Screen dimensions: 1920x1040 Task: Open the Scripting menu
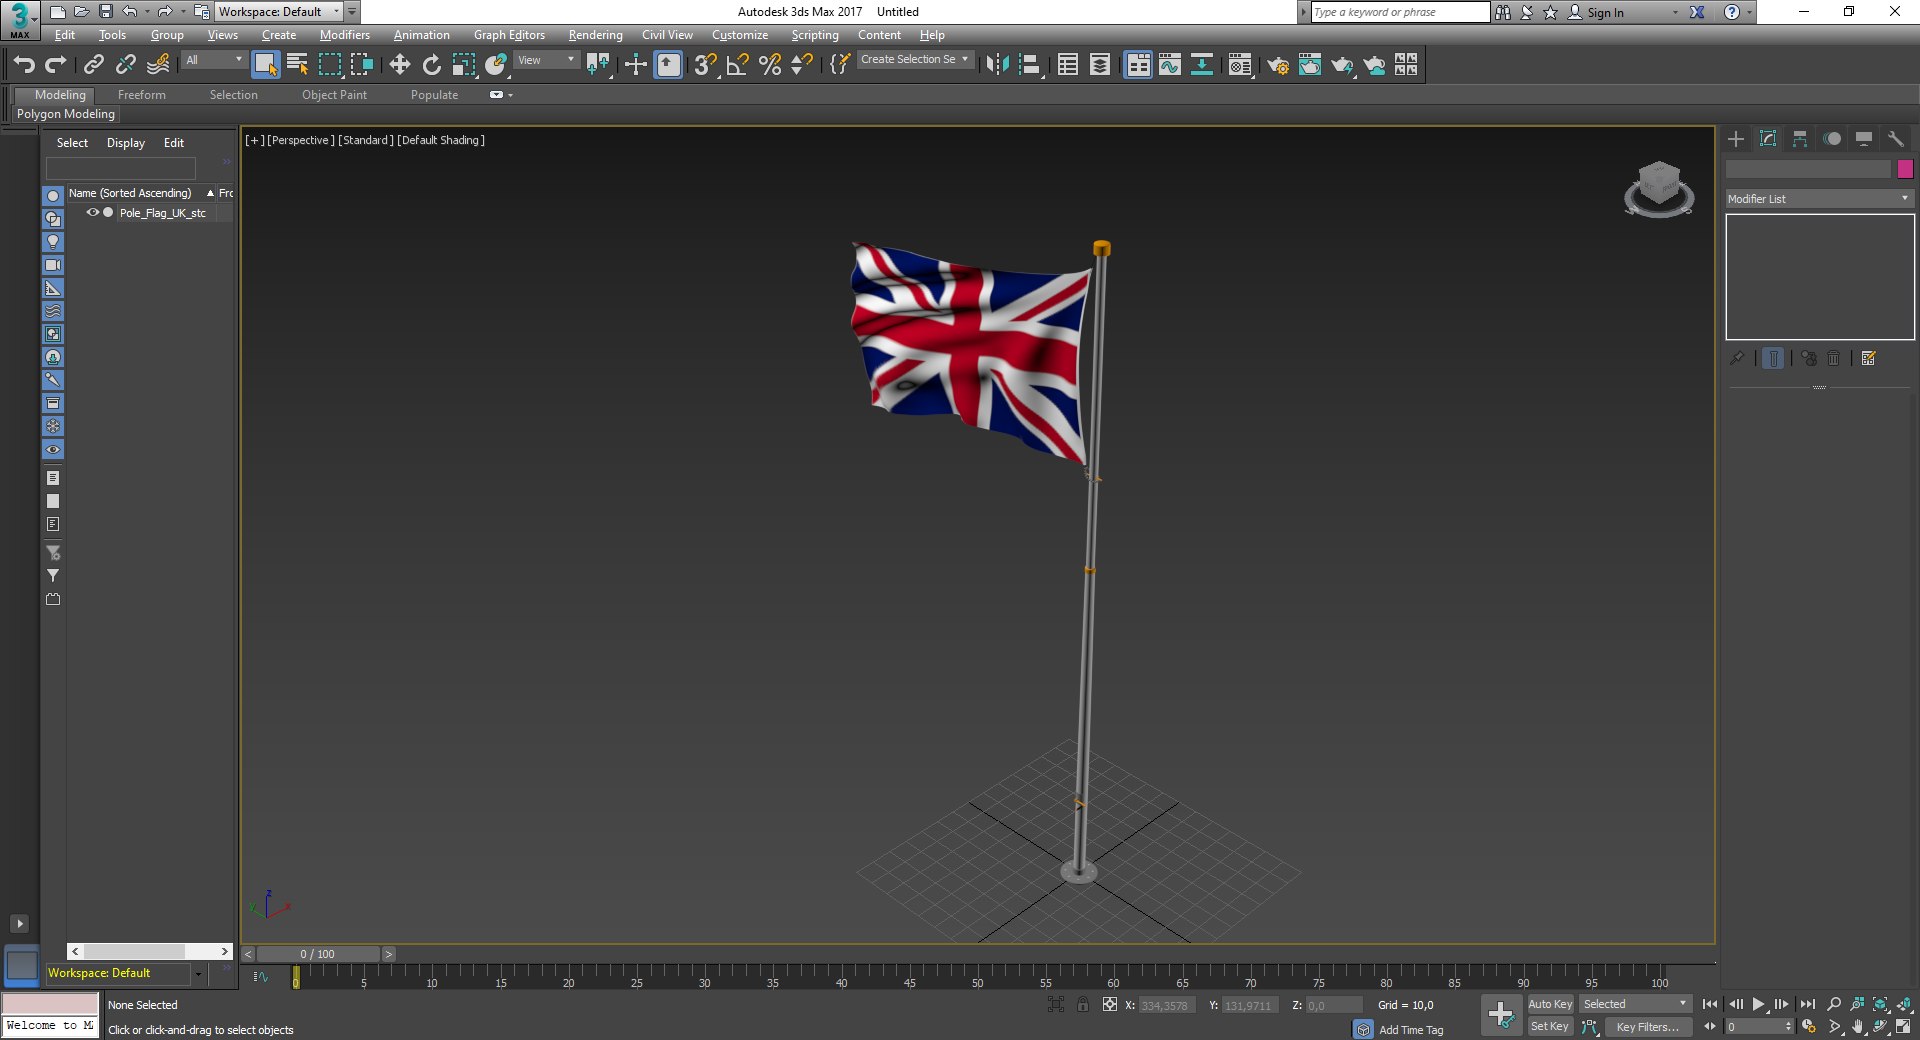(815, 35)
